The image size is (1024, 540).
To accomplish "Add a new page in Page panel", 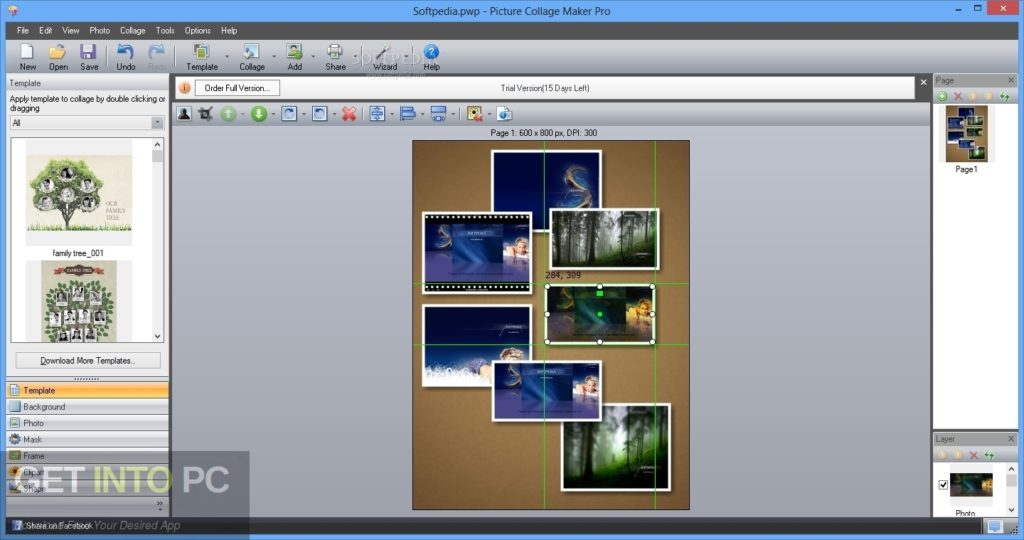I will pos(942,97).
